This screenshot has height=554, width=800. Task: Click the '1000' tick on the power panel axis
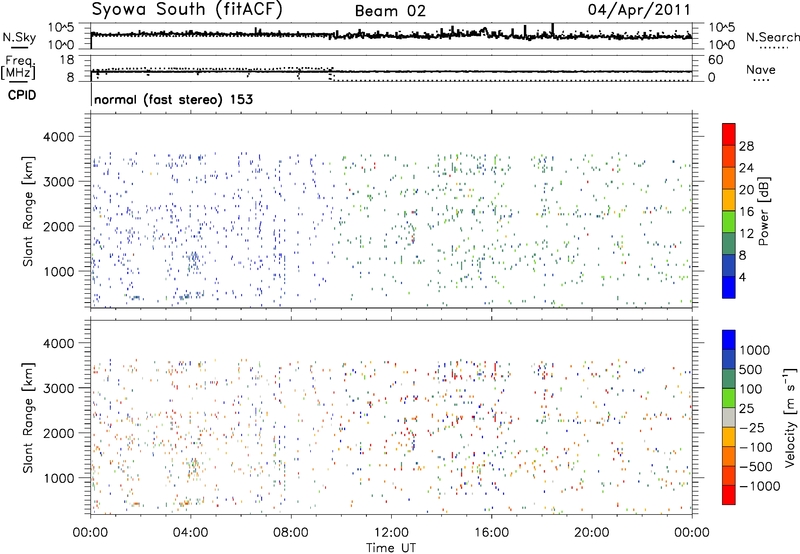[58, 271]
